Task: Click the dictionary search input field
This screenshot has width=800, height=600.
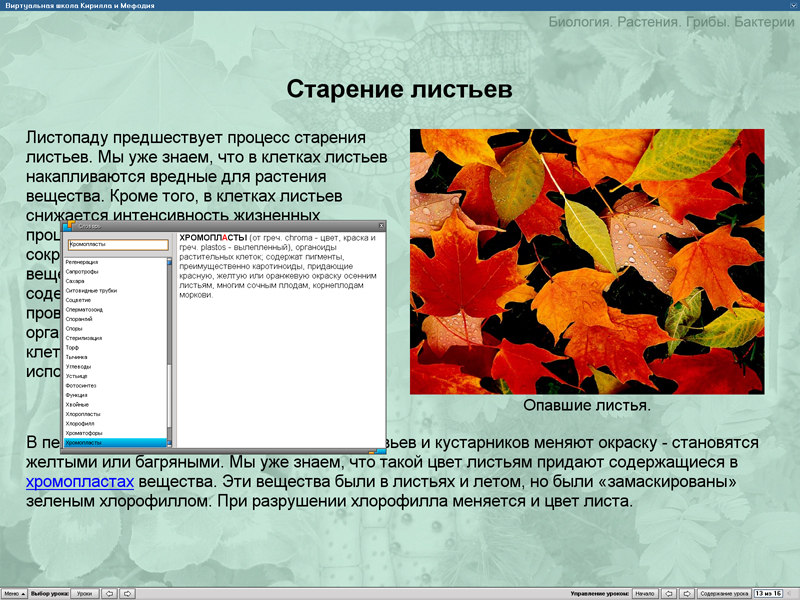Action: [120, 244]
